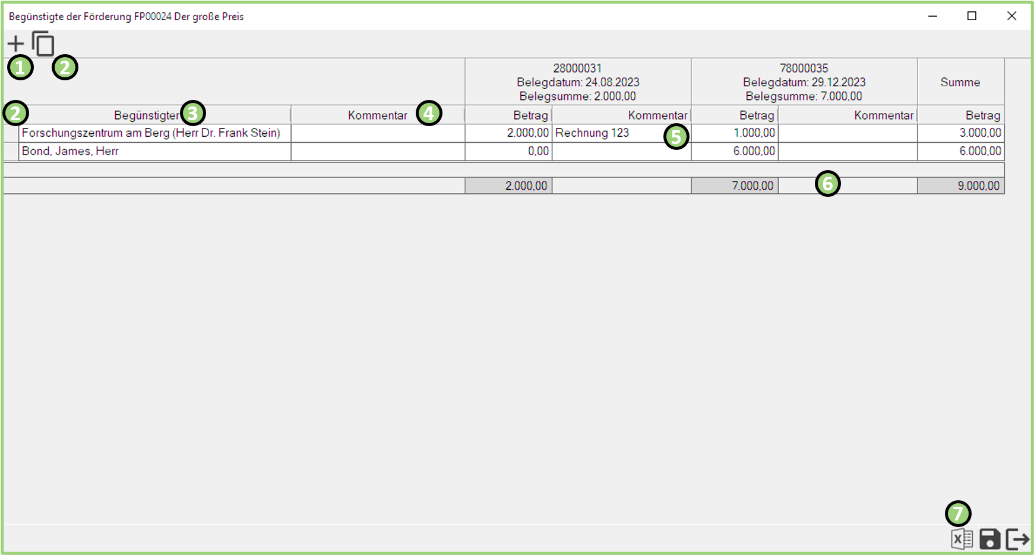Click the plus icon to add beneficiary
This screenshot has height=555, width=1034.
[x=16, y=44]
